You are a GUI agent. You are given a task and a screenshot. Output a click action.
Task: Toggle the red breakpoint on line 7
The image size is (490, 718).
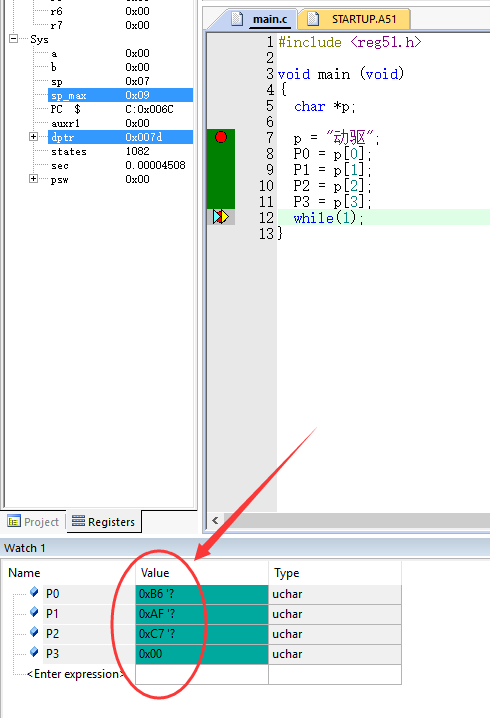pyautogui.click(x=221, y=137)
